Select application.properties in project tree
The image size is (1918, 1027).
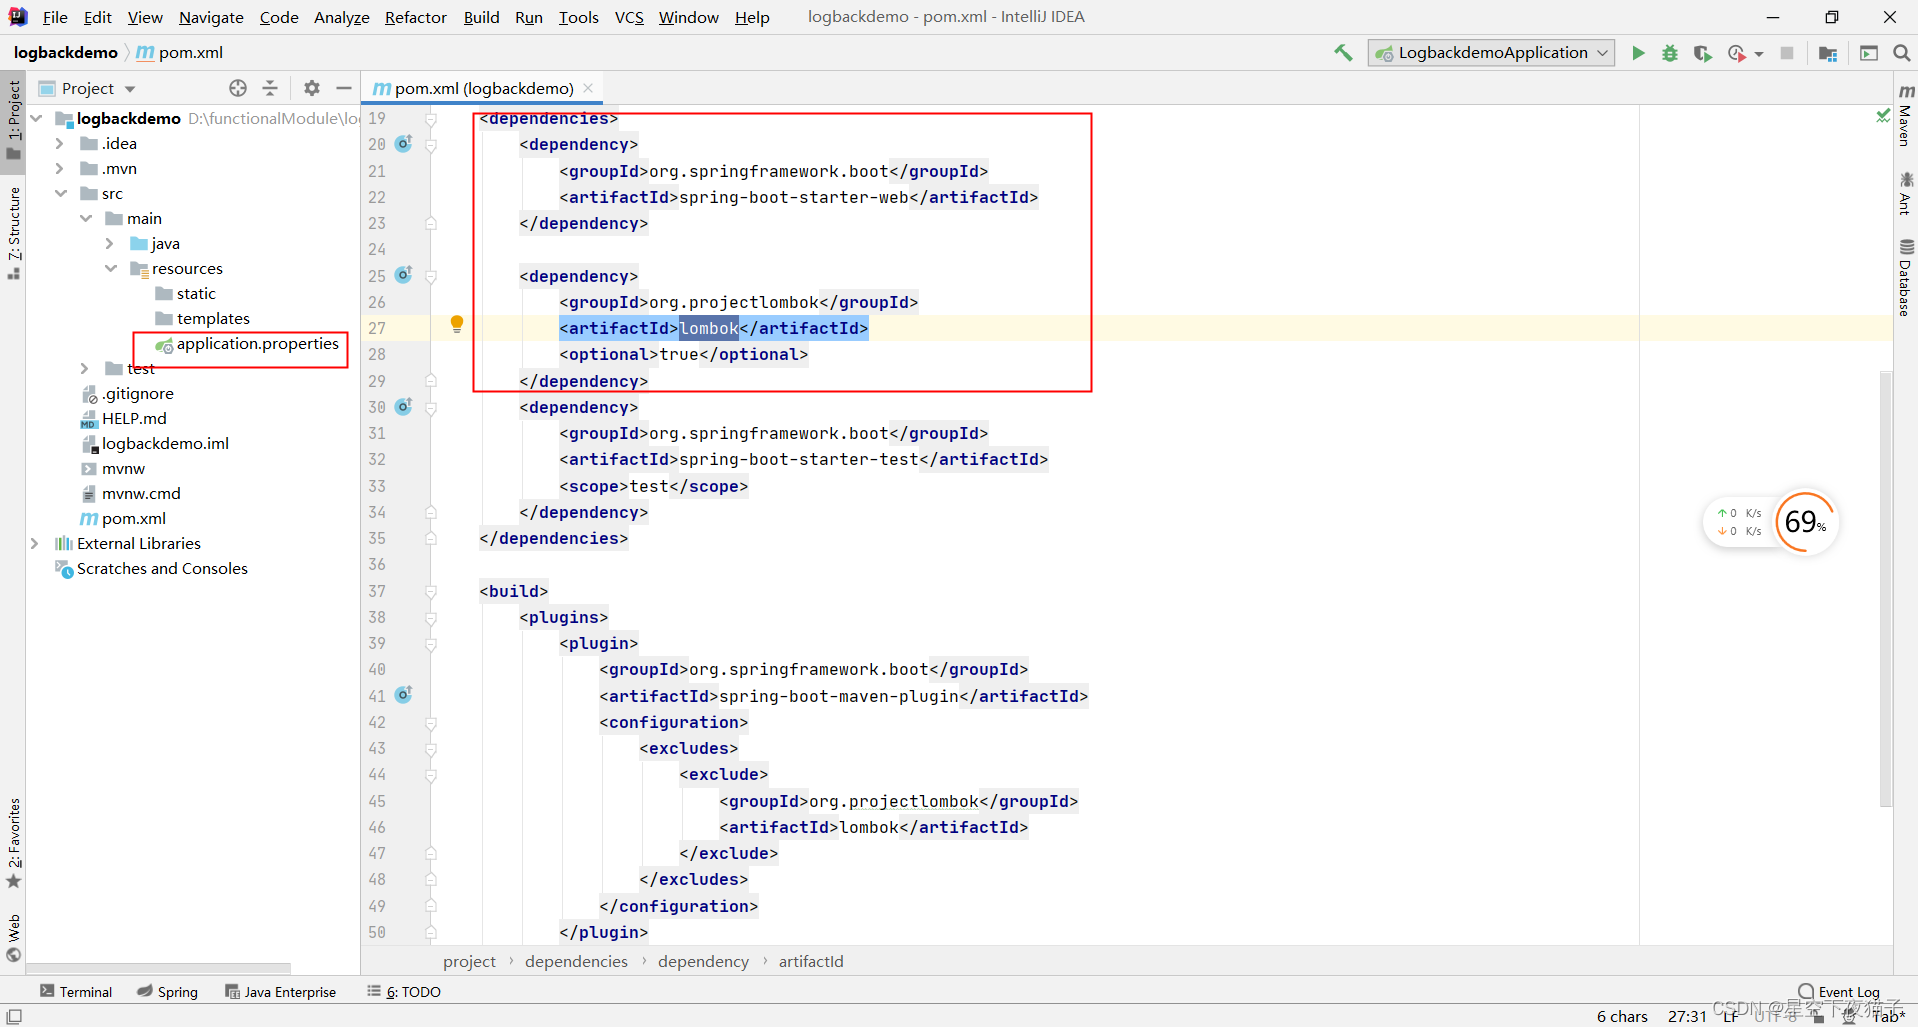(247, 344)
